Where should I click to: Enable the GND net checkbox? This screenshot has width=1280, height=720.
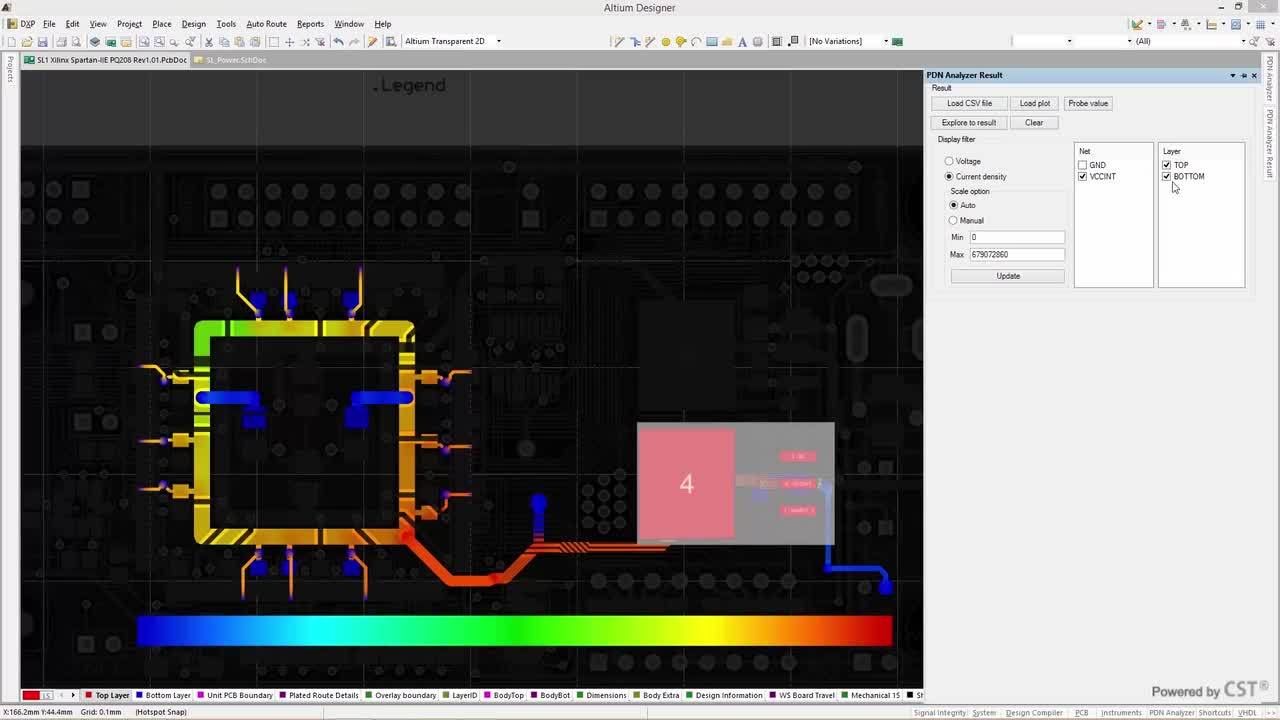tap(1082, 165)
